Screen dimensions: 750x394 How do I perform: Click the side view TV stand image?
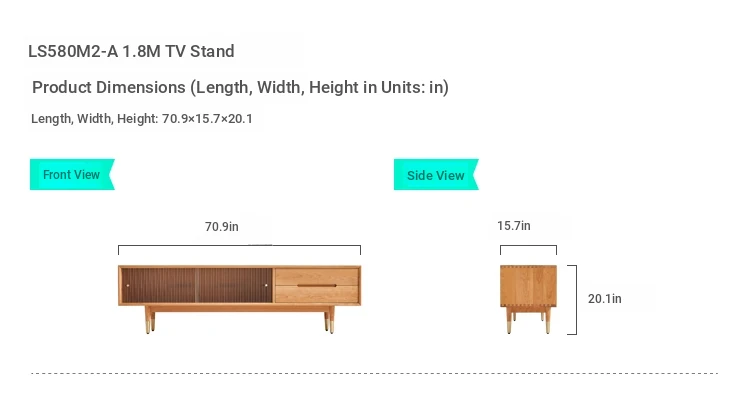pyautogui.click(x=529, y=299)
